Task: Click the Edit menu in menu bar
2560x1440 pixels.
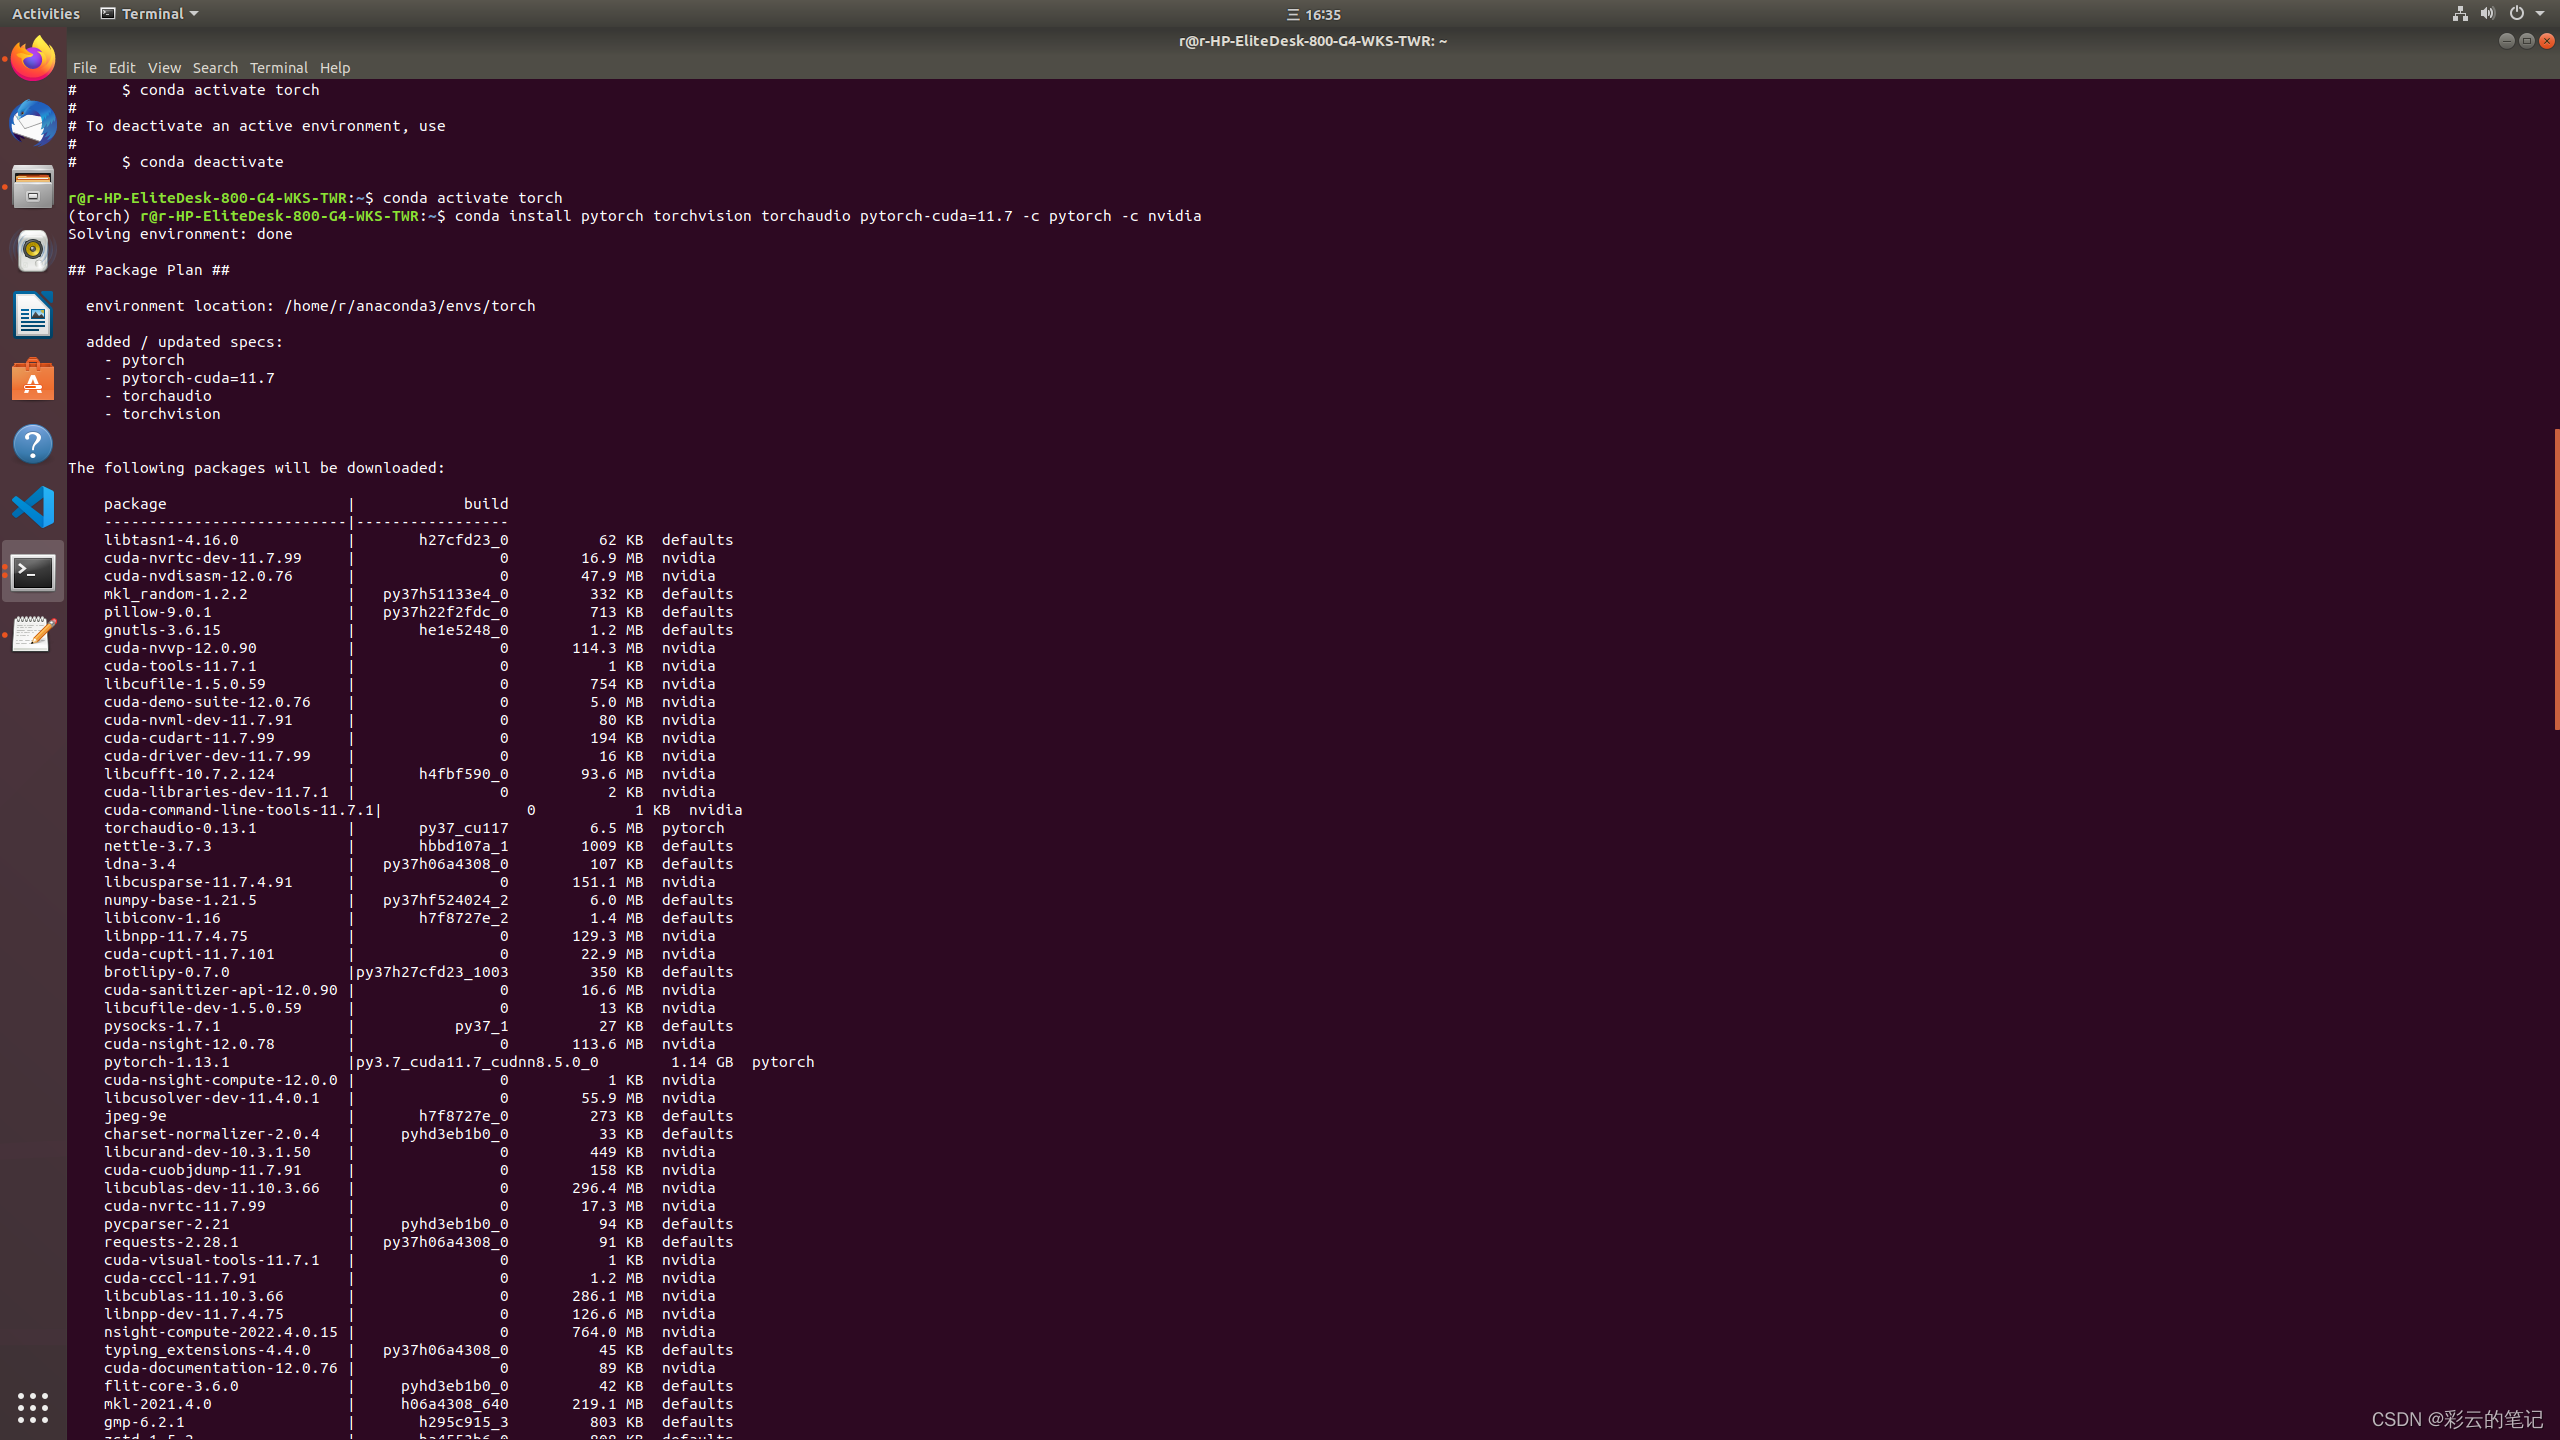Action: (x=121, y=67)
